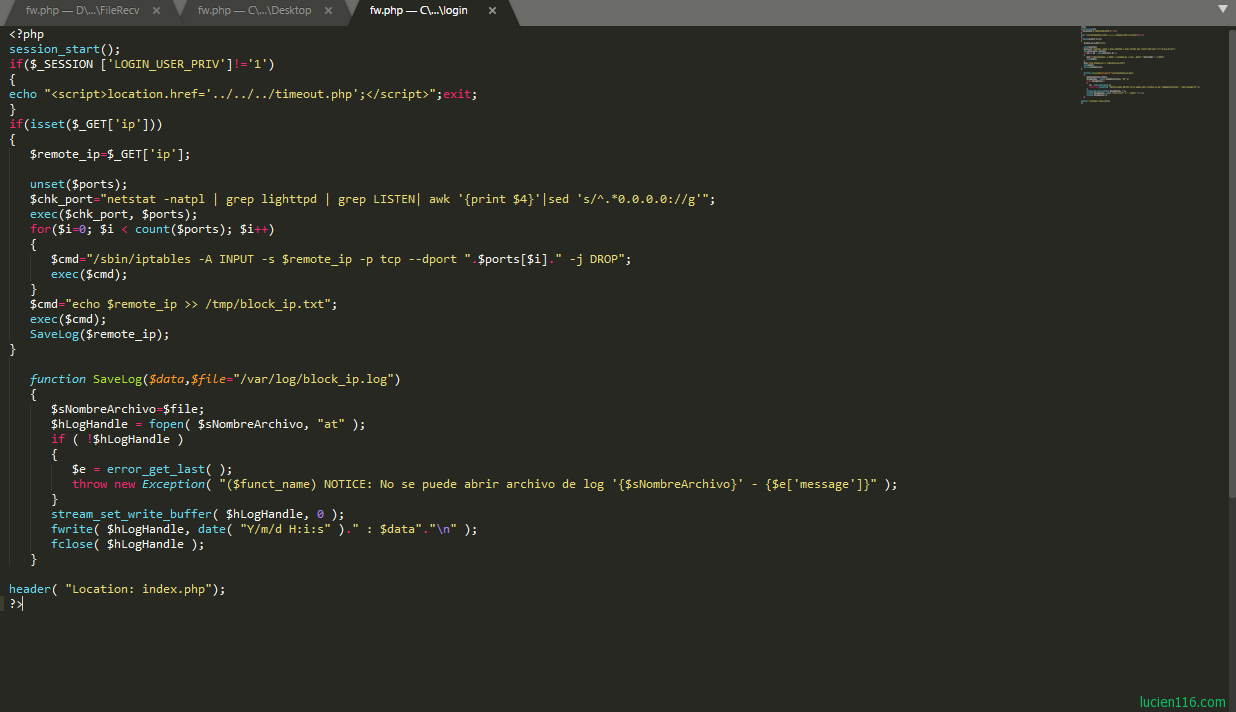
Task: Click the lucien116.com watermark text
Action: click(x=1182, y=702)
